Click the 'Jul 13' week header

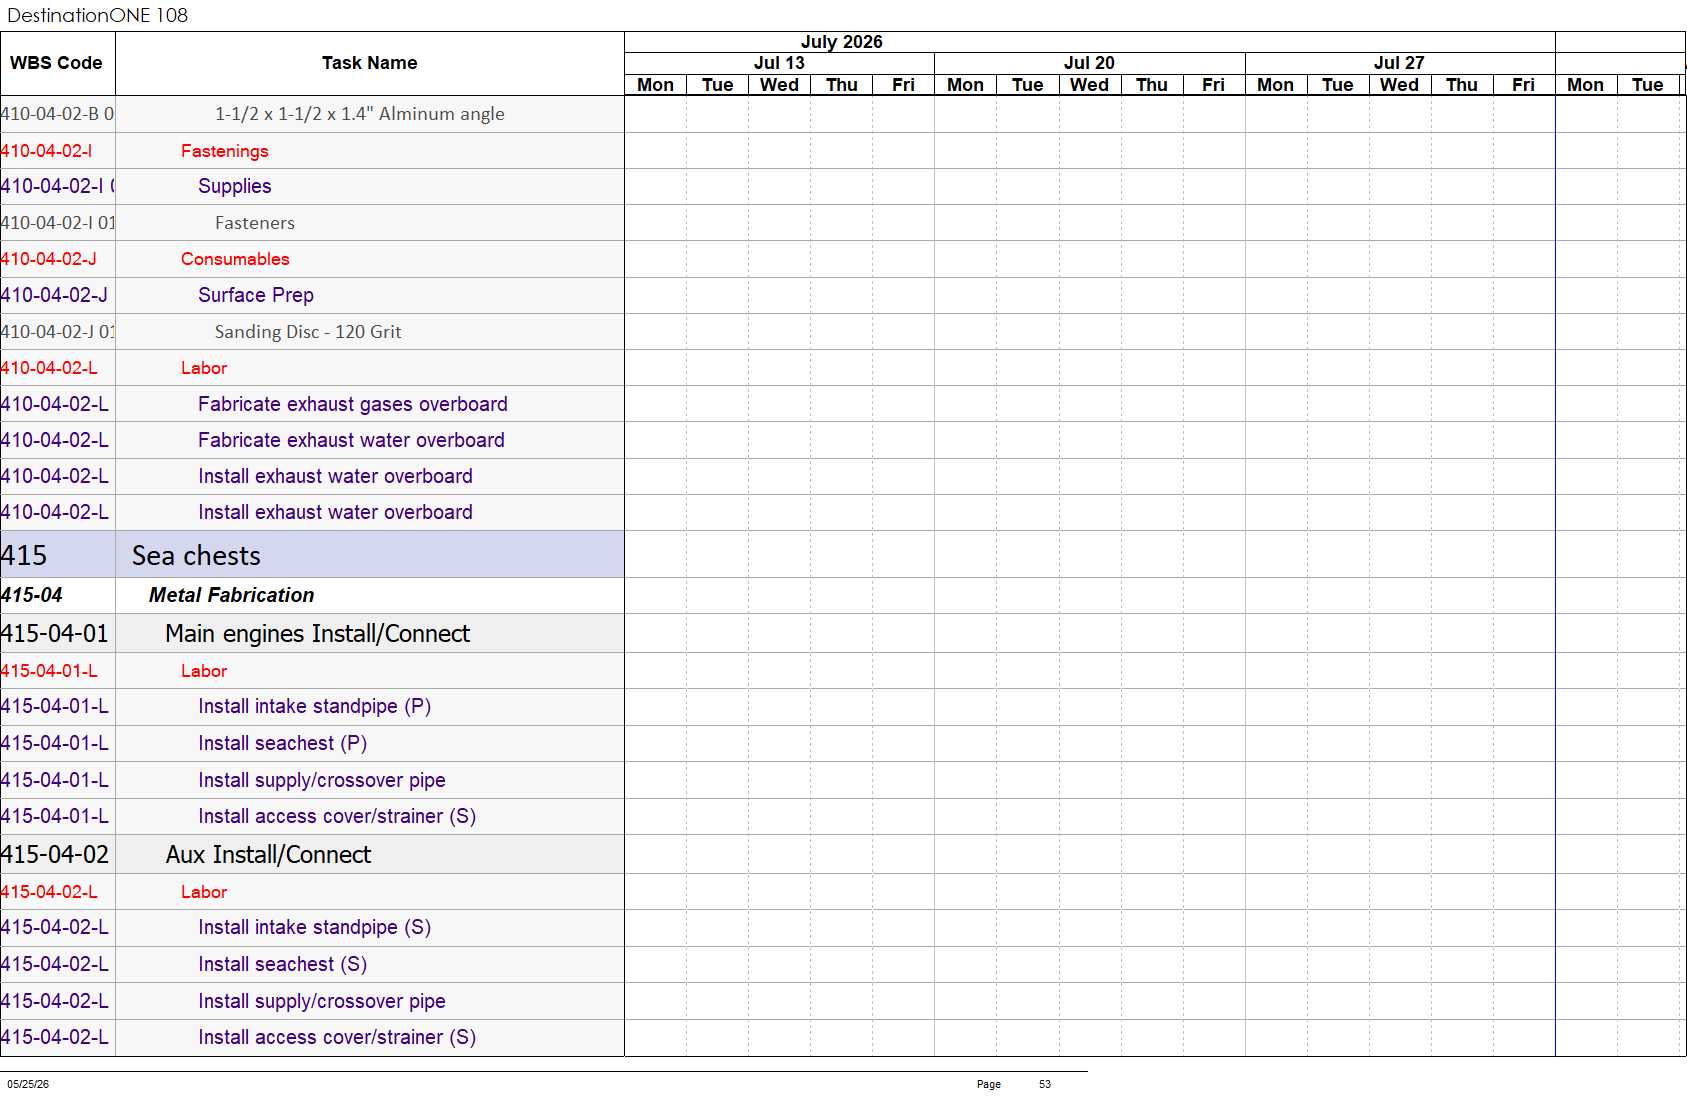779,63
